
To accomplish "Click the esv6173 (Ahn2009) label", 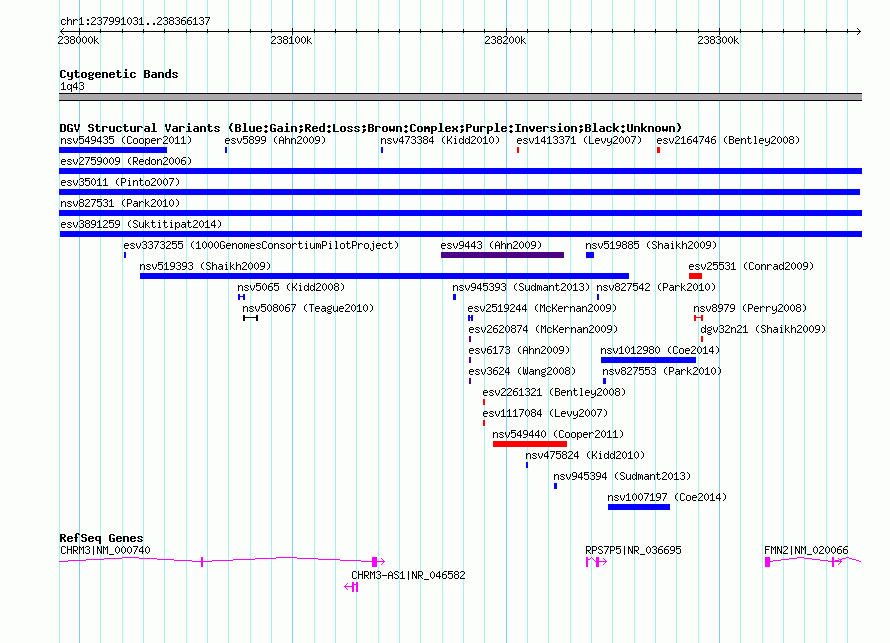I will (x=519, y=350).
